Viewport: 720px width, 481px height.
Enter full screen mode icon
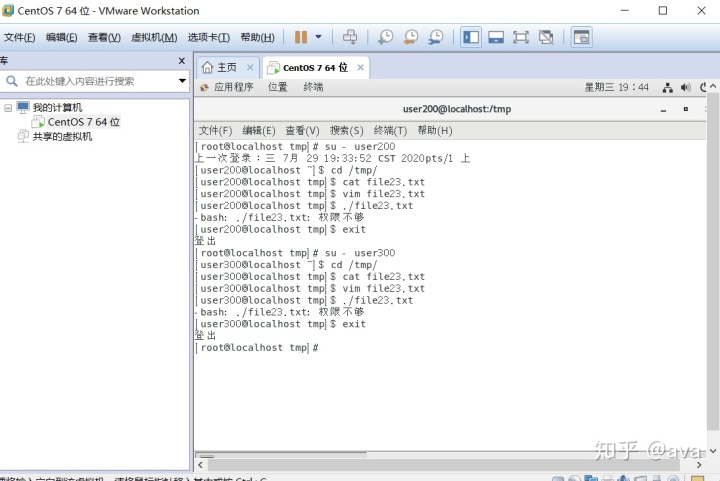(x=521, y=37)
